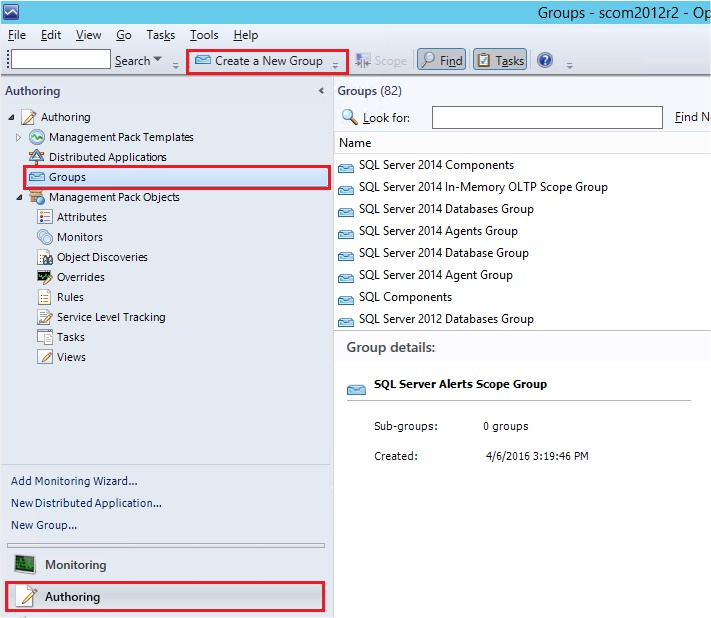The height and width of the screenshot is (618, 711).
Task: Click icon of SQL Server 2014 Agents Group
Action: pos(346,234)
